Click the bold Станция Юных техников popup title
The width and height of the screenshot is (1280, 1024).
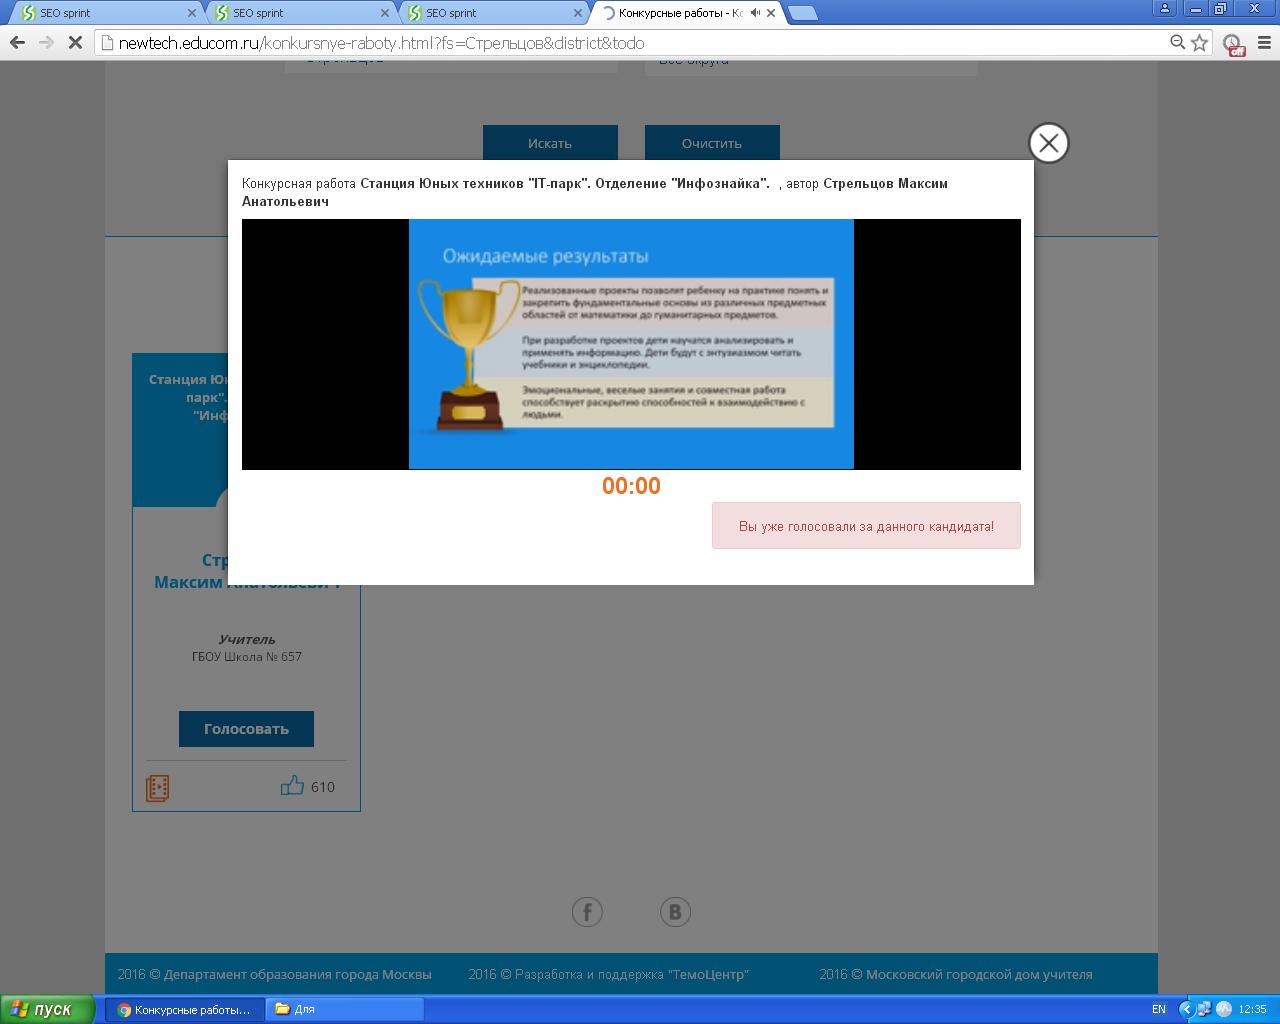(x=565, y=183)
